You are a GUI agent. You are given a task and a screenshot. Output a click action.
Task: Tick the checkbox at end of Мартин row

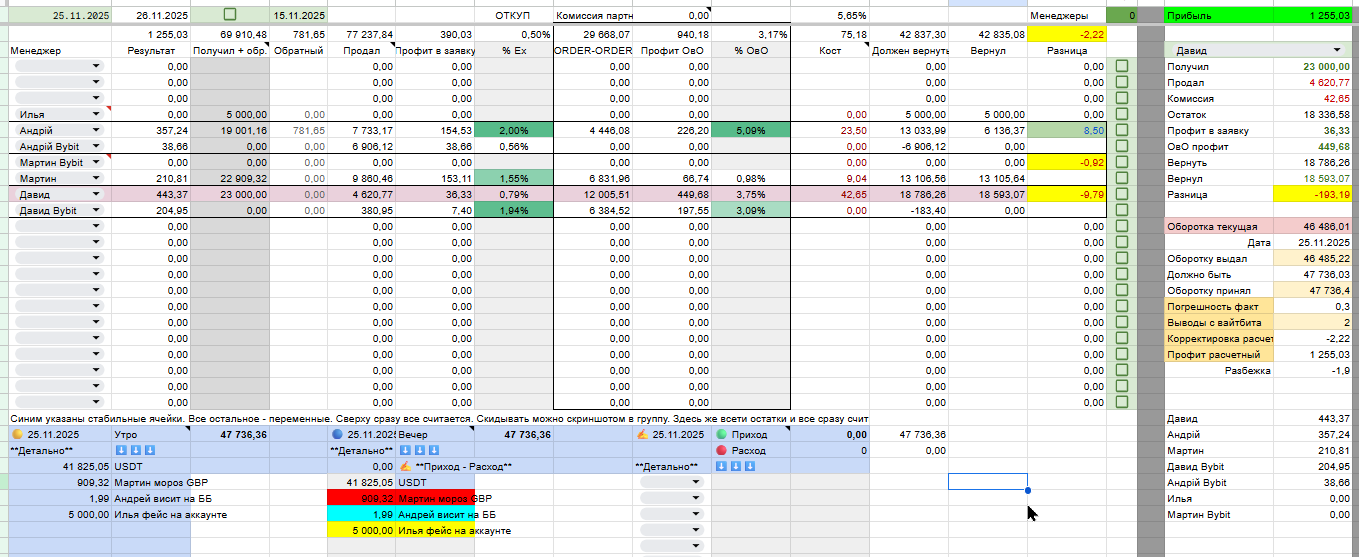(1121, 178)
